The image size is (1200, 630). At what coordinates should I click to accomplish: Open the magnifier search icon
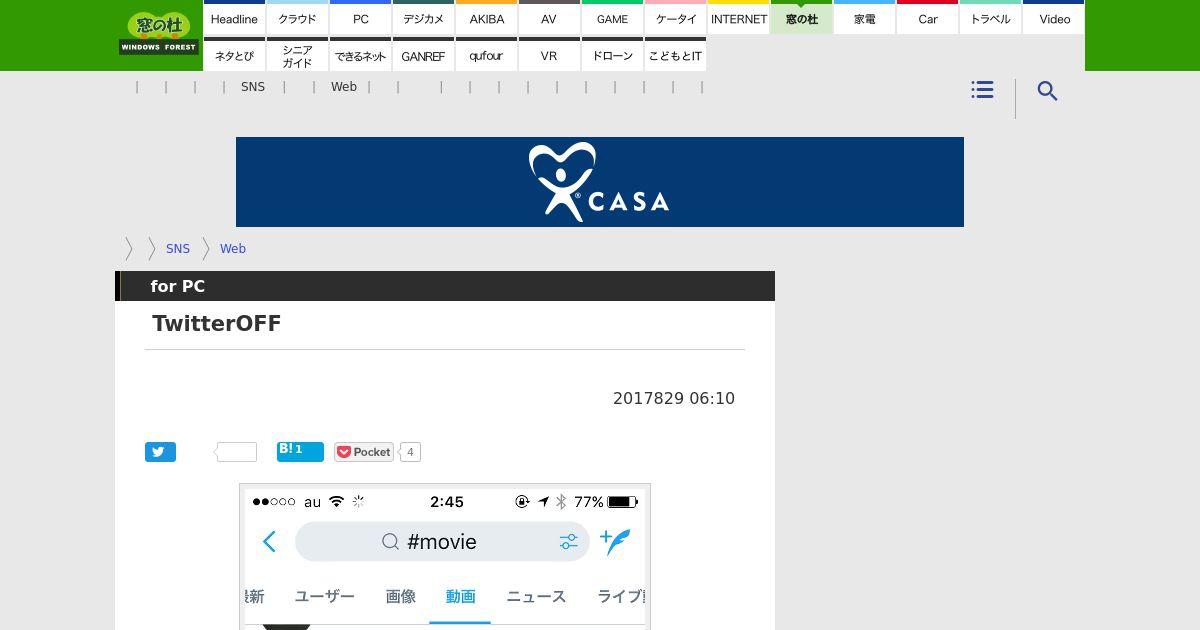pos(1047,91)
